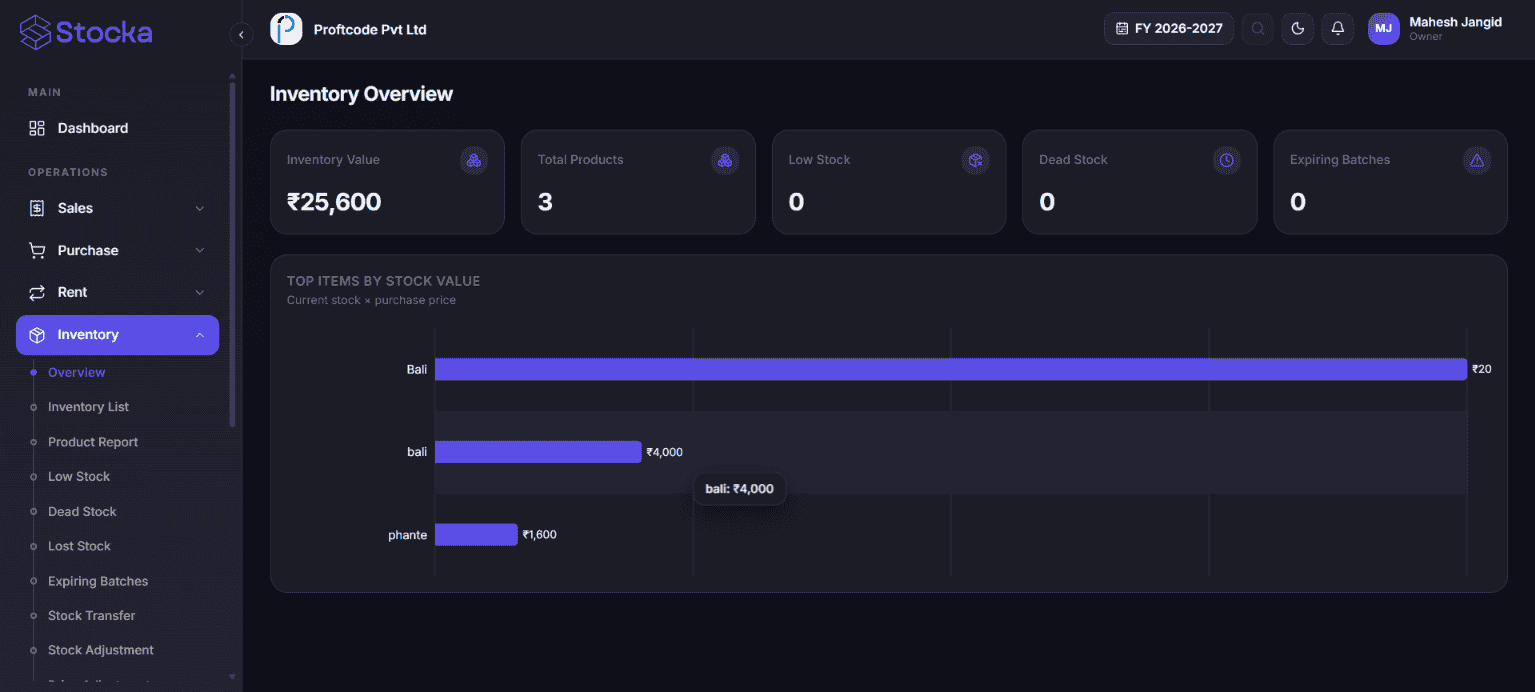Open Inventory List page
This screenshot has width=1535, height=692.
point(88,407)
